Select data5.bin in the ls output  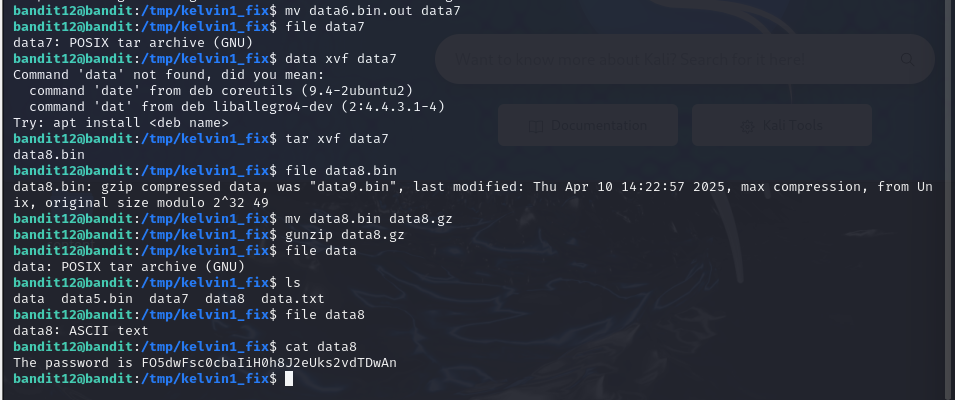tap(97, 299)
